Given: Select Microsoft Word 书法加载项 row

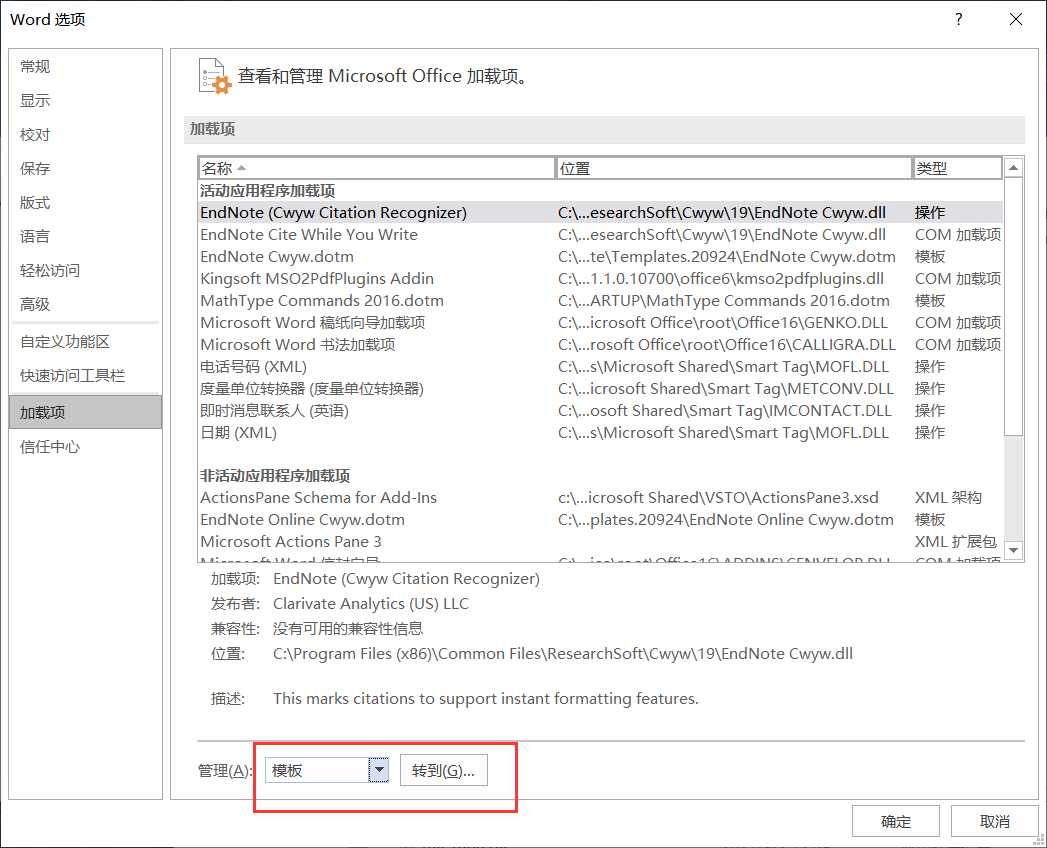Looking at the screenshot, I should pos(600,345).
